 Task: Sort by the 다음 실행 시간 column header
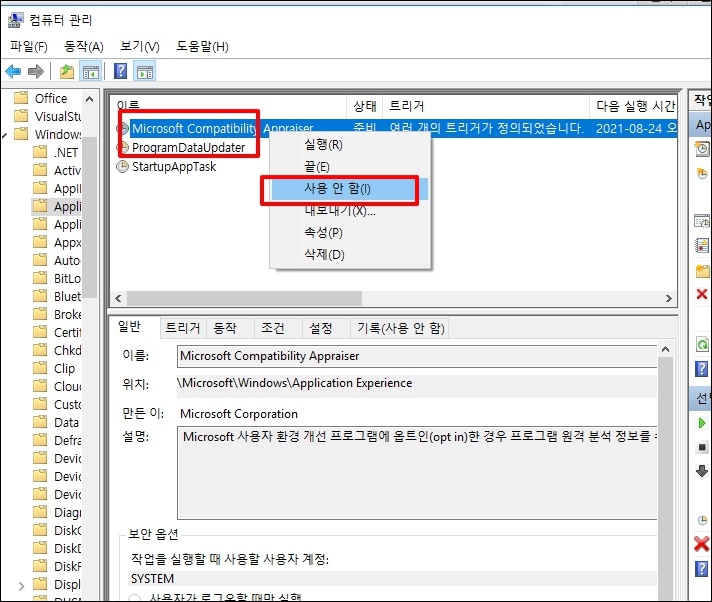634,106
